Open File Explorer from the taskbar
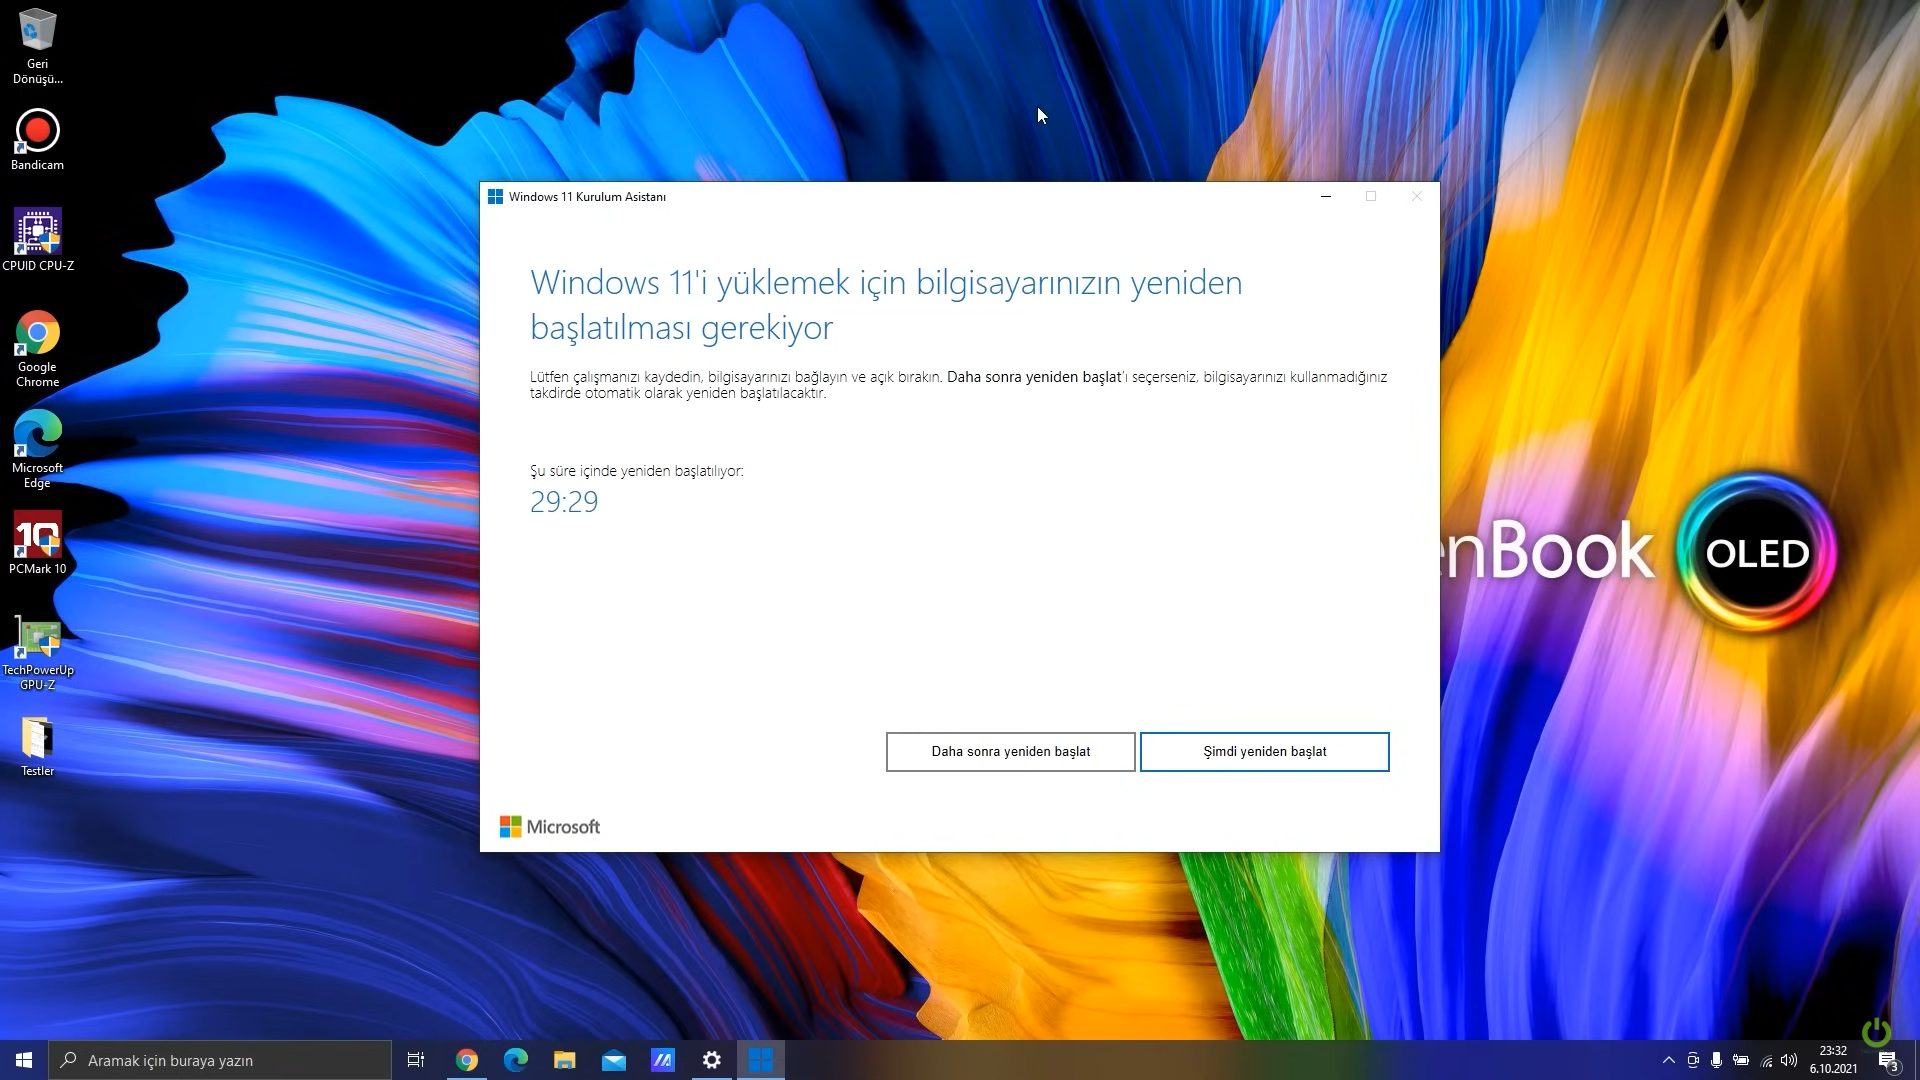The width and height of the screenshot is (1920, 1080). [565, 1060]
